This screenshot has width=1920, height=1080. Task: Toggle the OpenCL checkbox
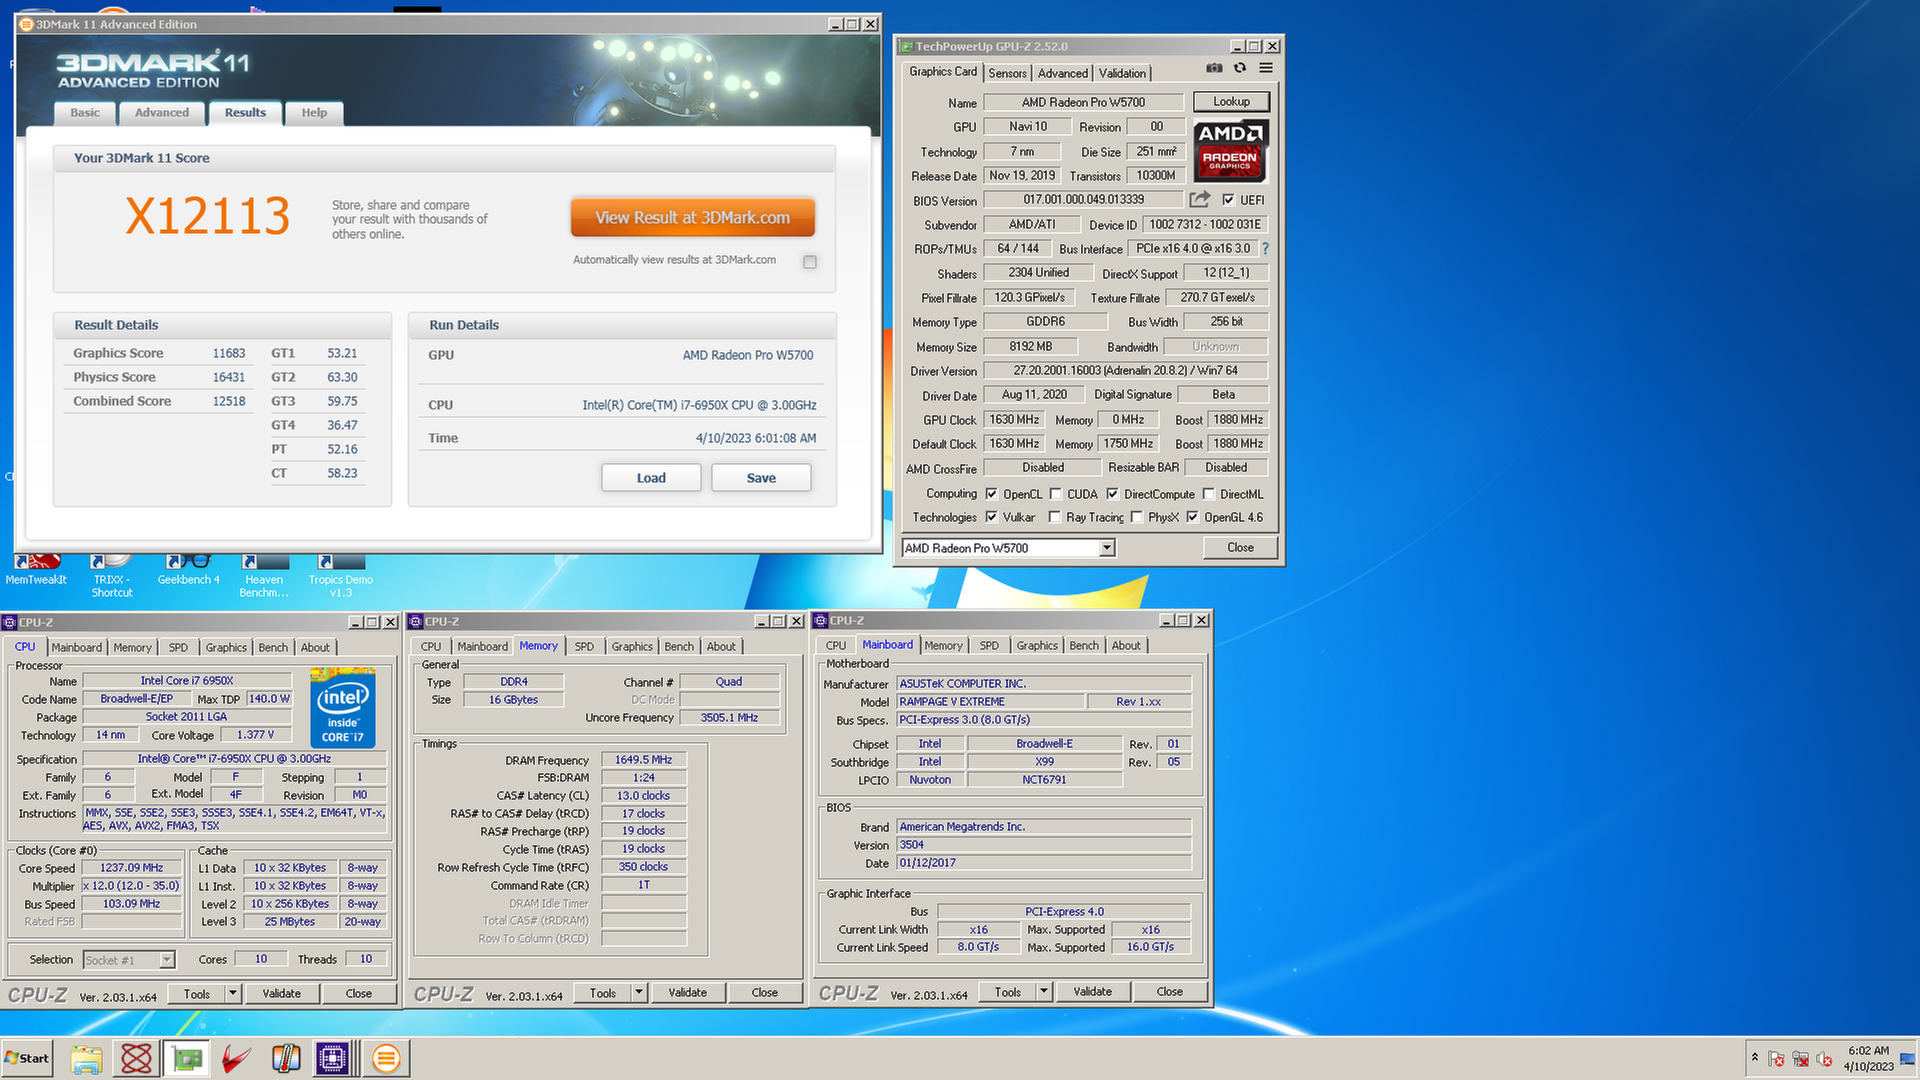point(991,494)
